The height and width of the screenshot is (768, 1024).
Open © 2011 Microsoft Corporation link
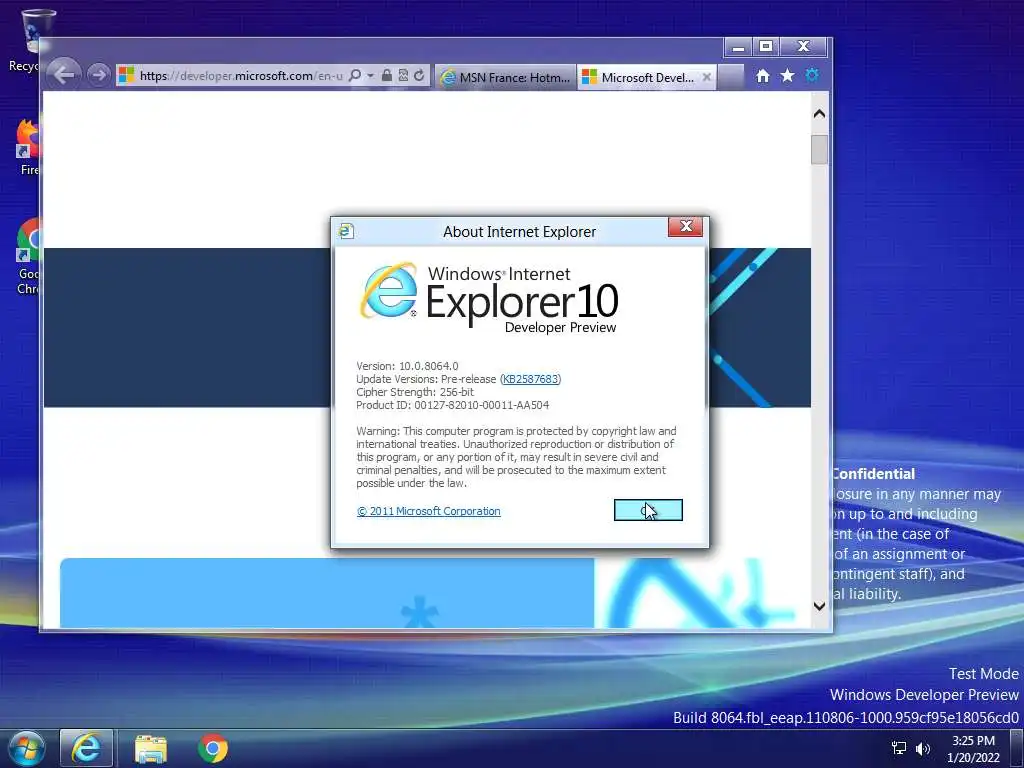click(x=428, y=511)
